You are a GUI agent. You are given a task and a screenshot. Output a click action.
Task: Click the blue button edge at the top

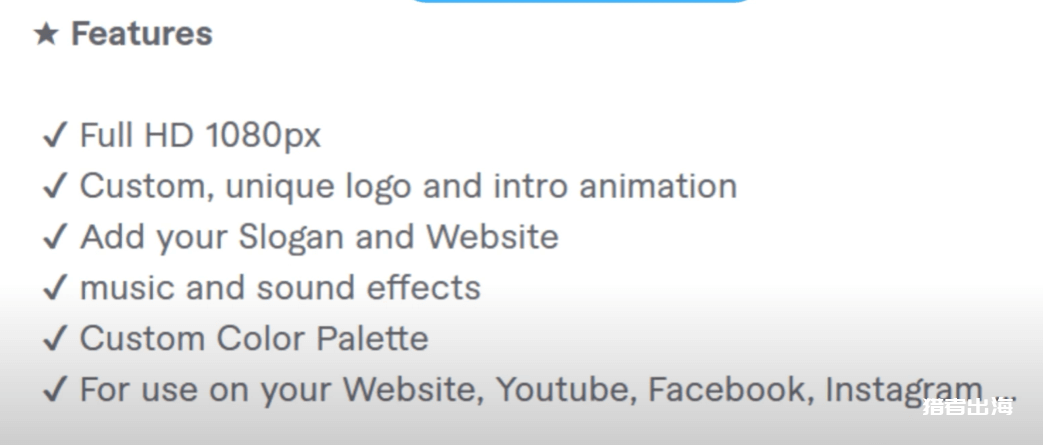(x=580, y=1)
